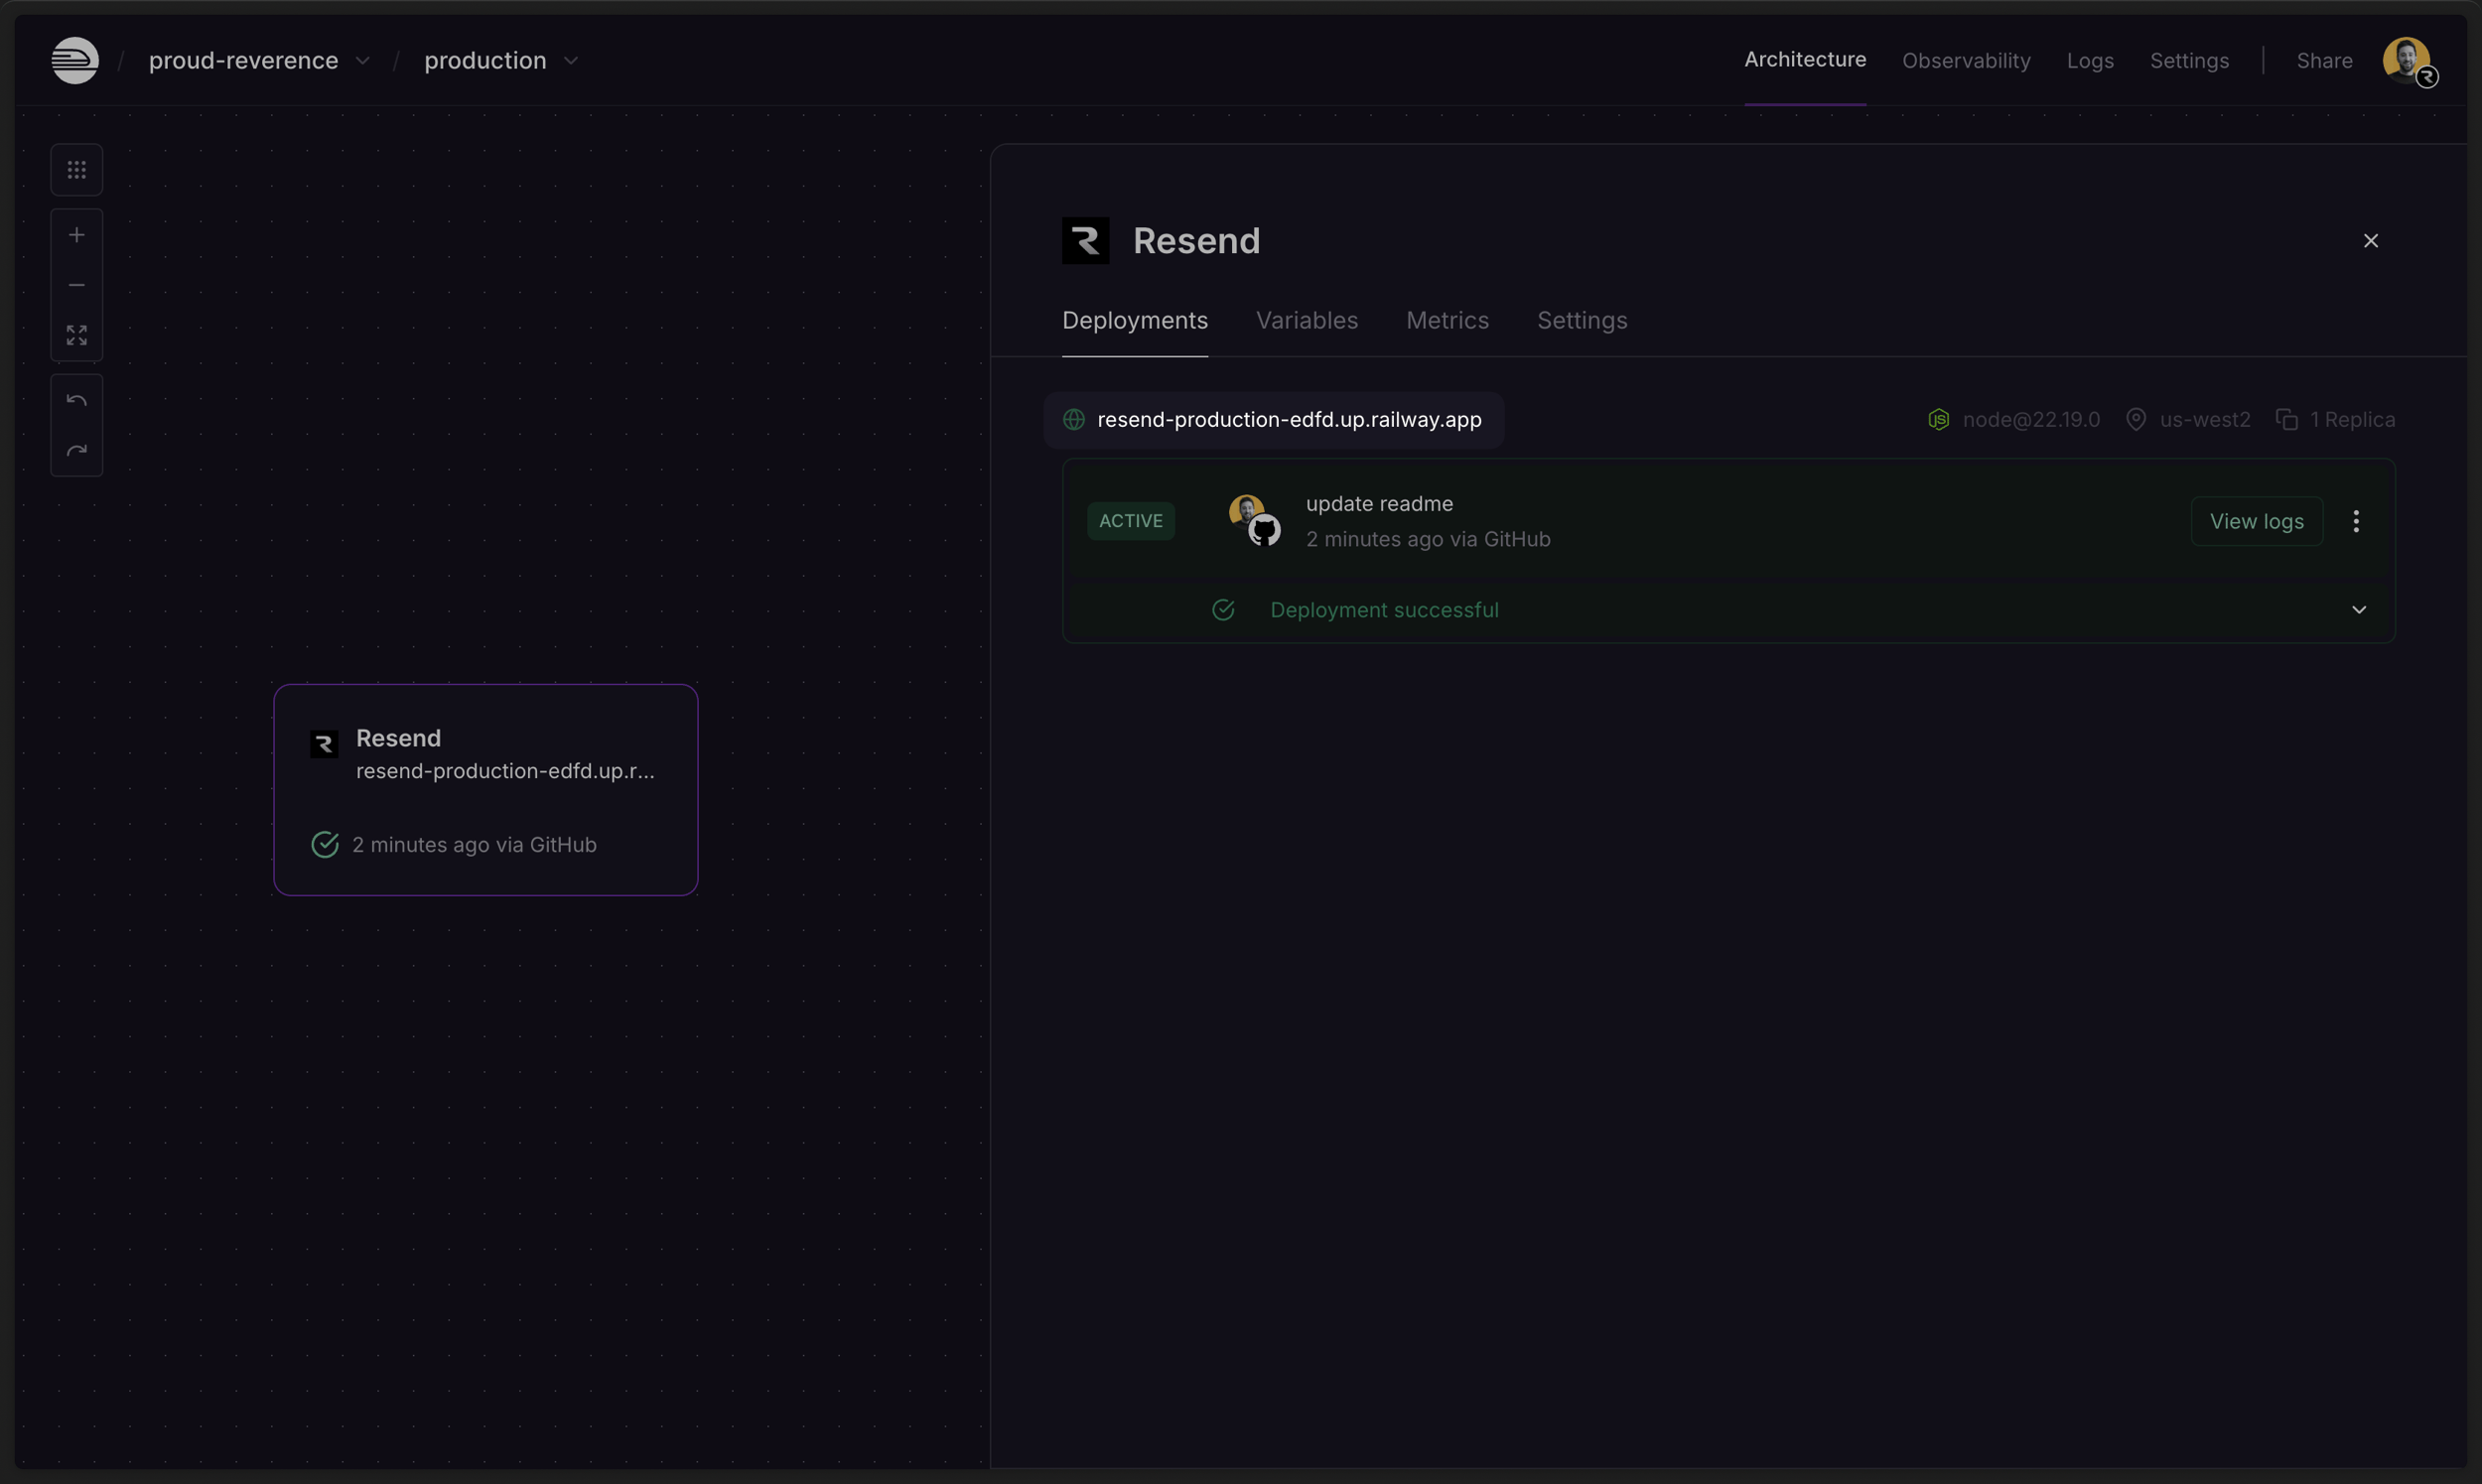Click Resend card's 2 minutes ago text
Screen dimensions: 2482x1484
click(473, 845)
